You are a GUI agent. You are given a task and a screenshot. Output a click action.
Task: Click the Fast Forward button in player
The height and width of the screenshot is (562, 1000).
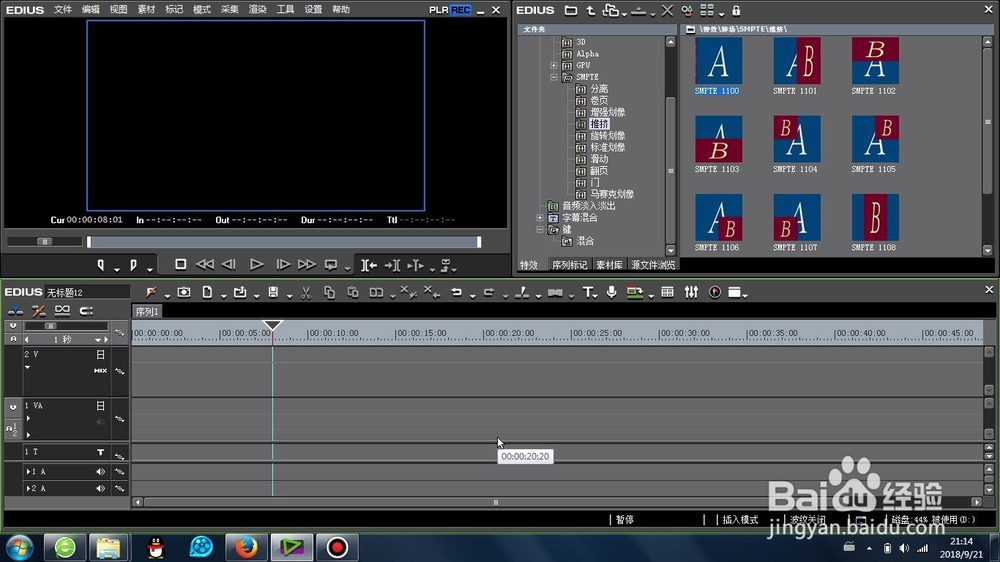(x=307, y=264)
